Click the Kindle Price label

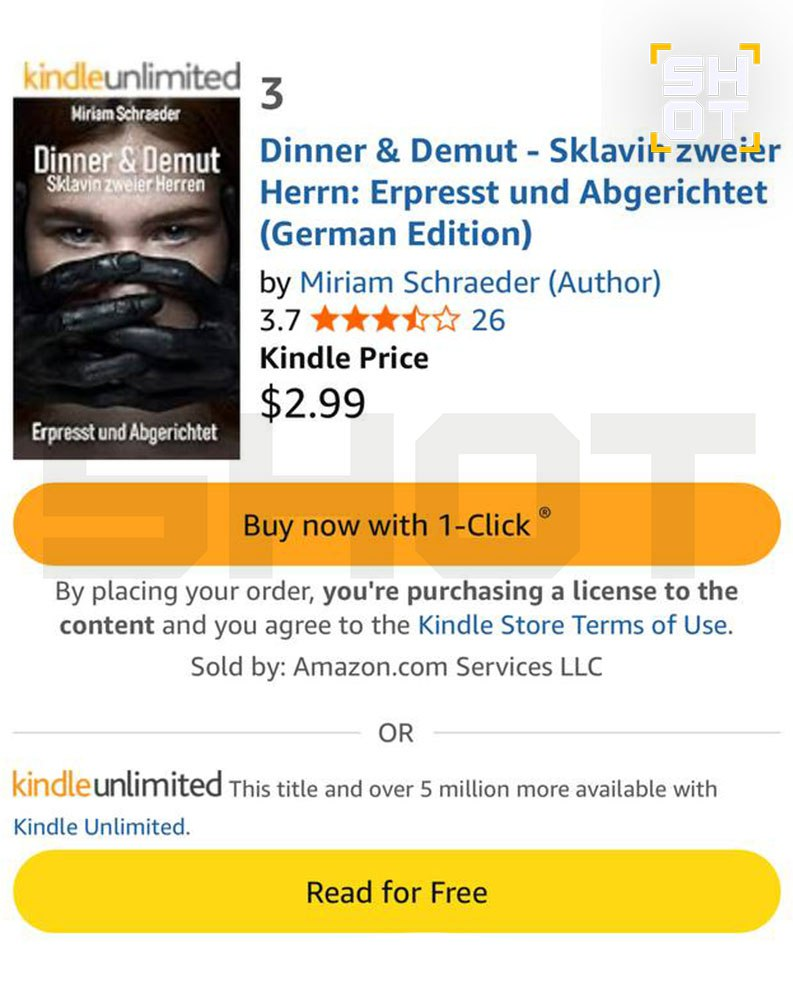click(344, 358)
